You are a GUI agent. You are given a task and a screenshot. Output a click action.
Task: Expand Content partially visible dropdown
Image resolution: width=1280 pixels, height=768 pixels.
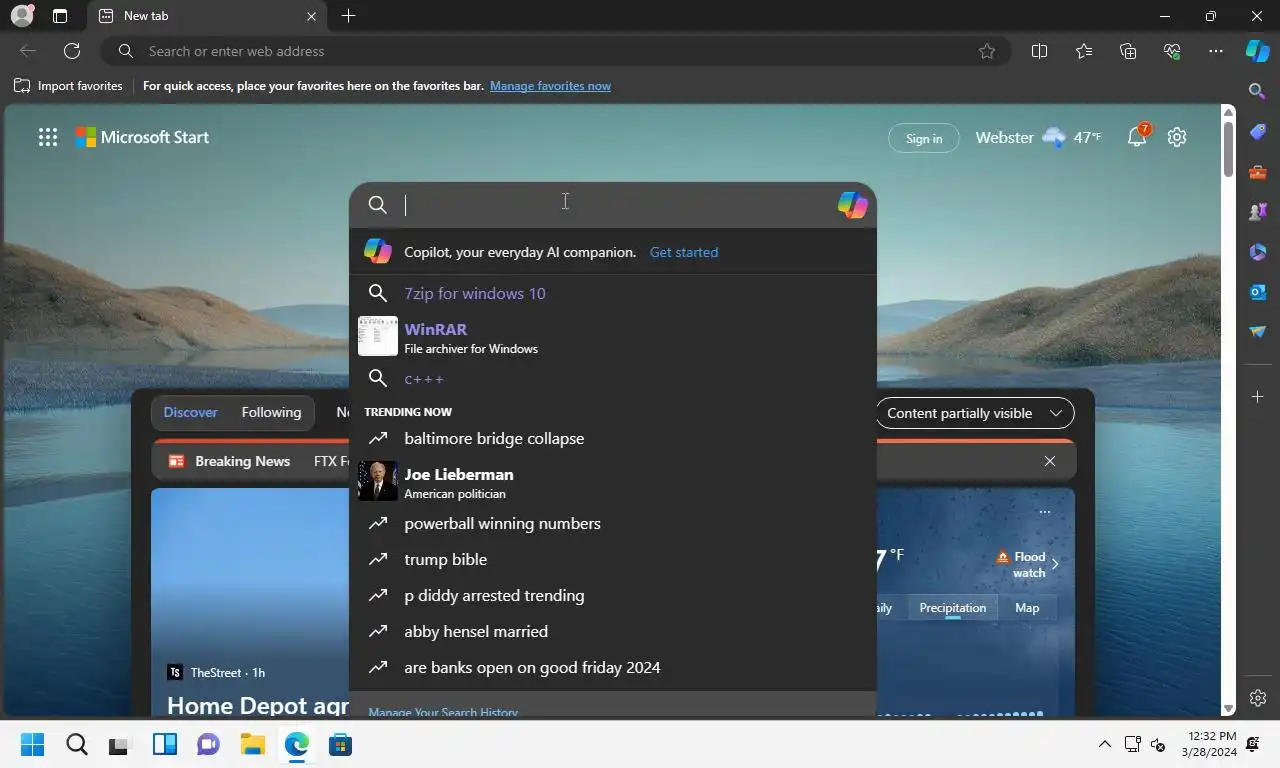974,413
